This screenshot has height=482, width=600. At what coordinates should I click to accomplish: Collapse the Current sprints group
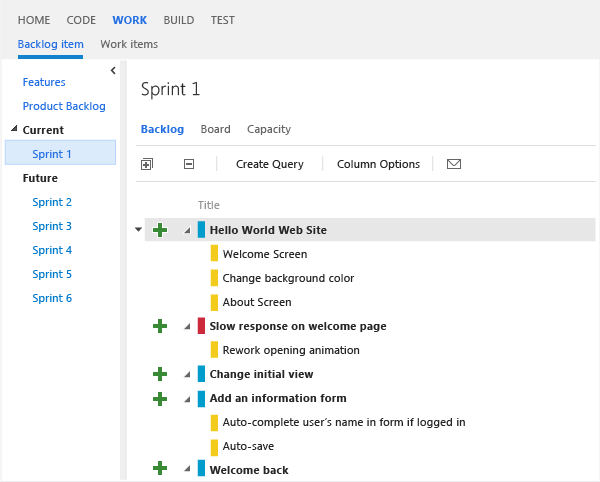[14, 129]
